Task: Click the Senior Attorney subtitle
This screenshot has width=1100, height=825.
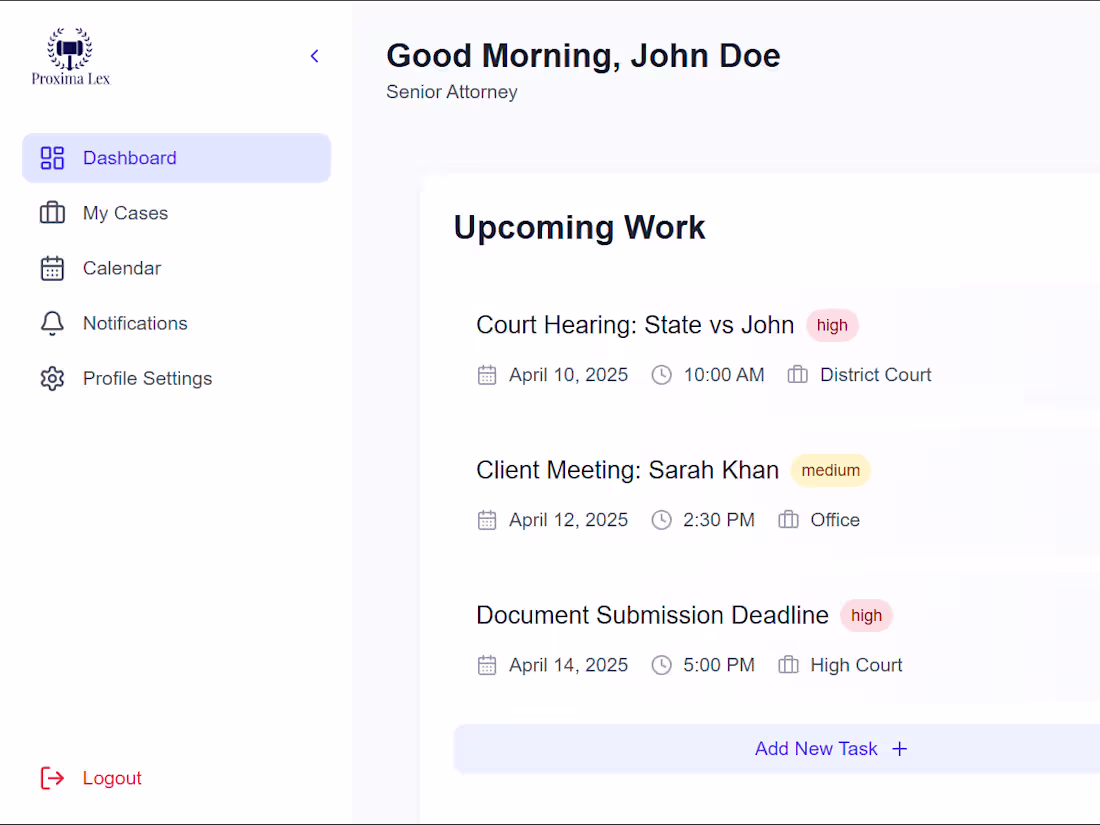Action: [x=452, y=92]
